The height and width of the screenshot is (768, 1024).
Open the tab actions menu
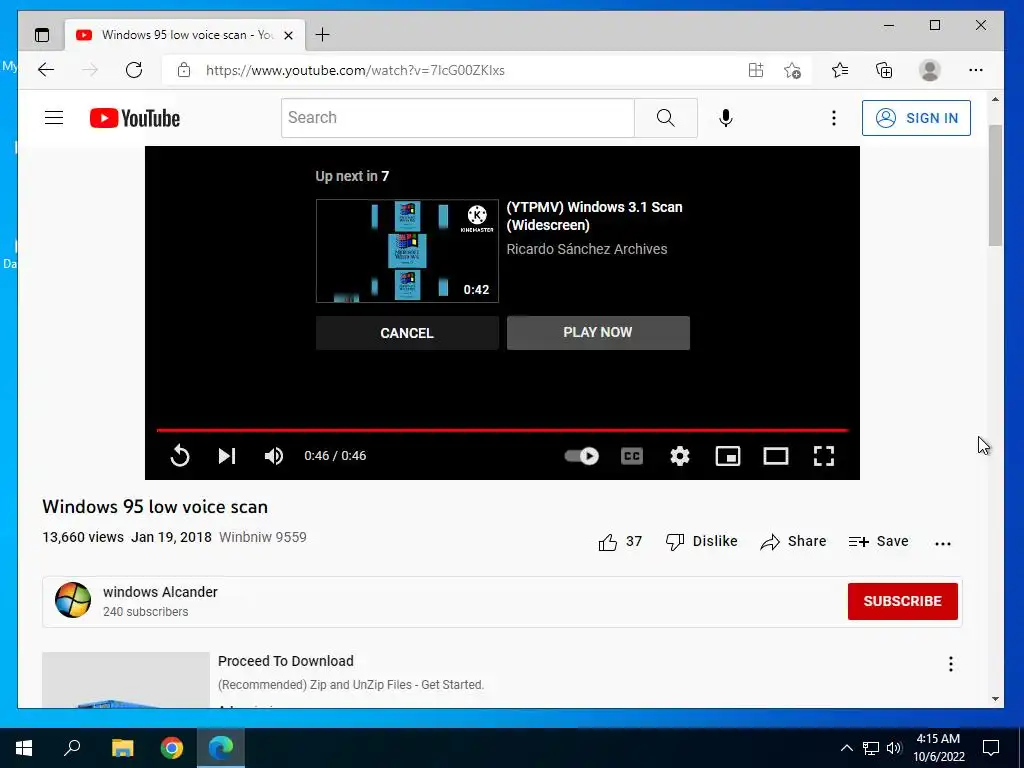42,35
